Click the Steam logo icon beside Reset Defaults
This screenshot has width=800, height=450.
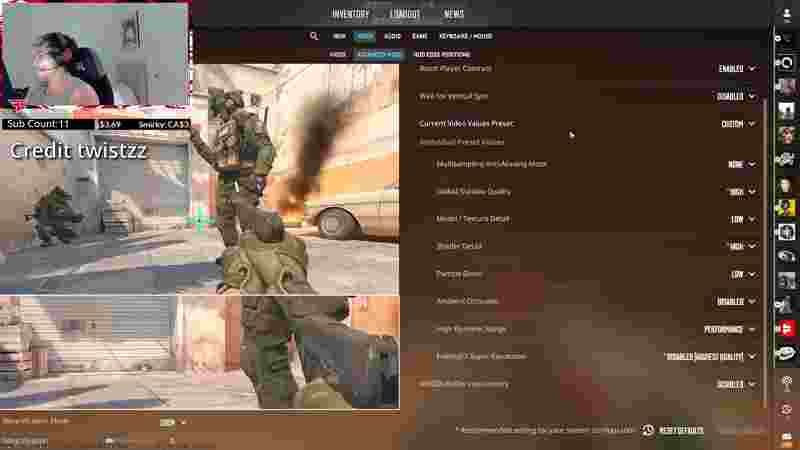(647, 430)
